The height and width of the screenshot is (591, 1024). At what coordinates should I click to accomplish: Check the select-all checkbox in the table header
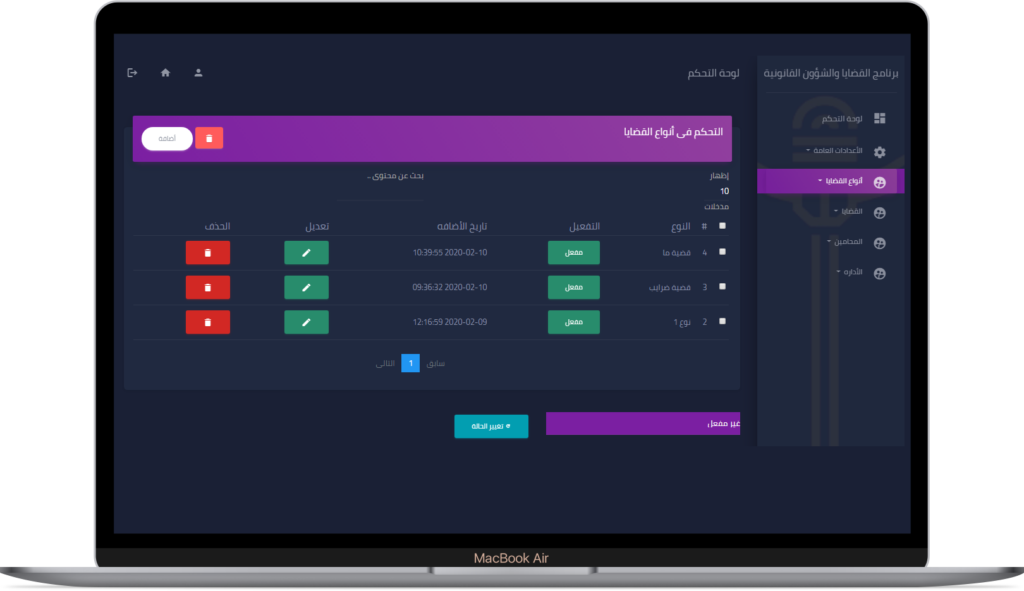coord(723,226)
